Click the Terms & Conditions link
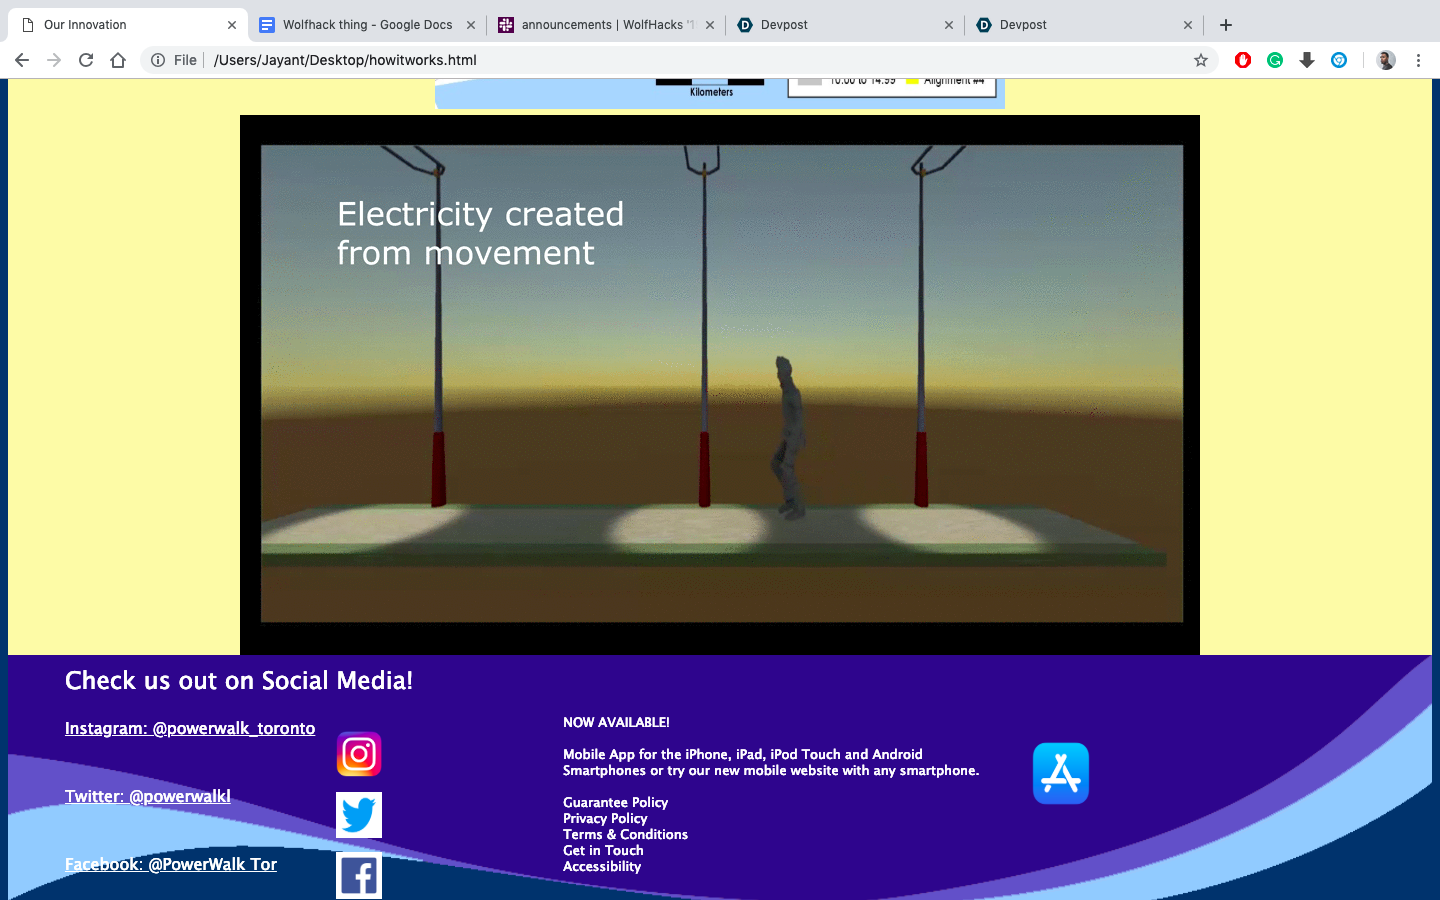1440x900 pixels. pos(625,834)
